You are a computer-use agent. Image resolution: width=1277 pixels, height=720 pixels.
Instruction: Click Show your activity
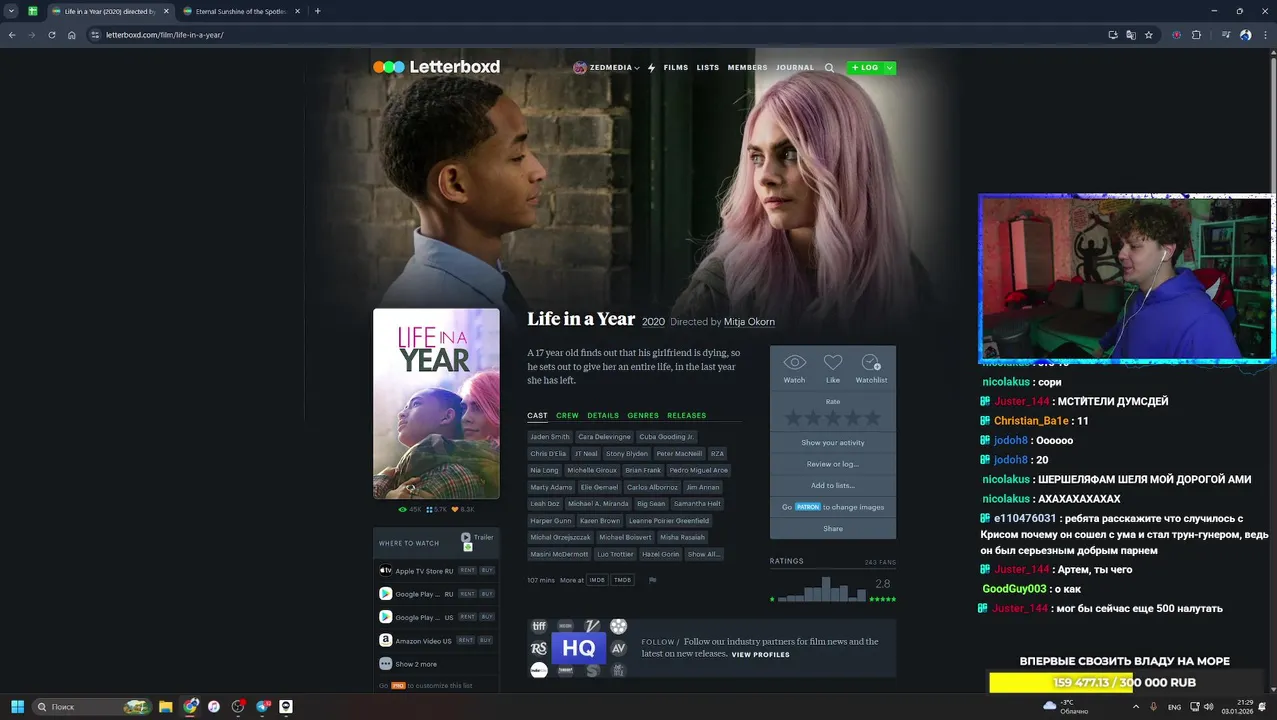[833, 443]
